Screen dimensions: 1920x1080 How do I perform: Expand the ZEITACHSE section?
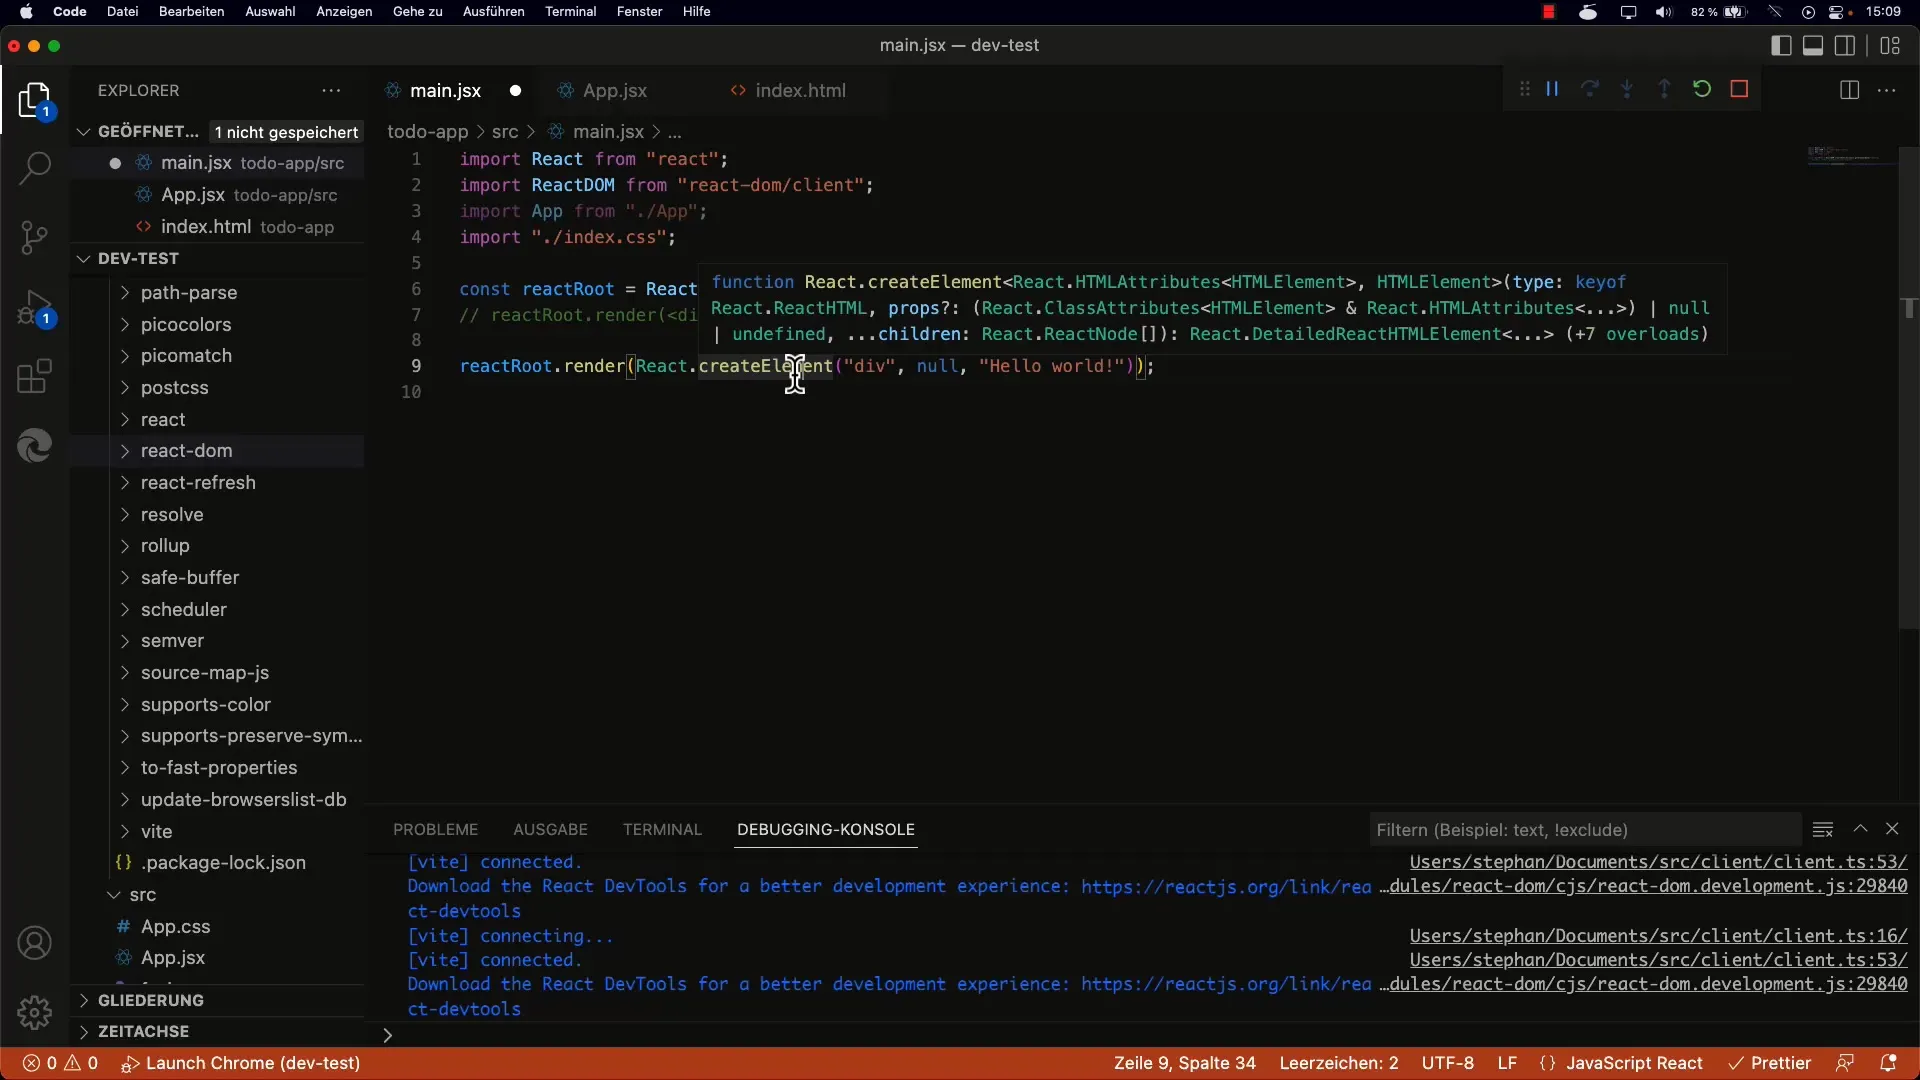click(217, 1031)
